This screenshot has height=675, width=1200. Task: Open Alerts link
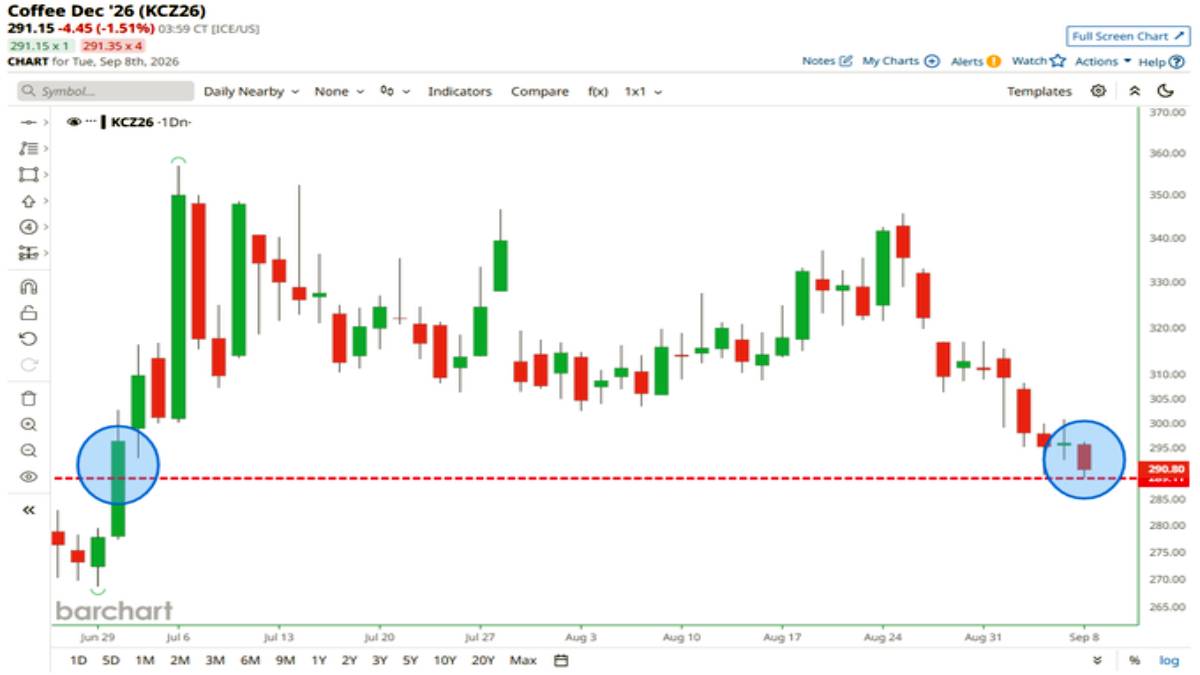[975, 61]
